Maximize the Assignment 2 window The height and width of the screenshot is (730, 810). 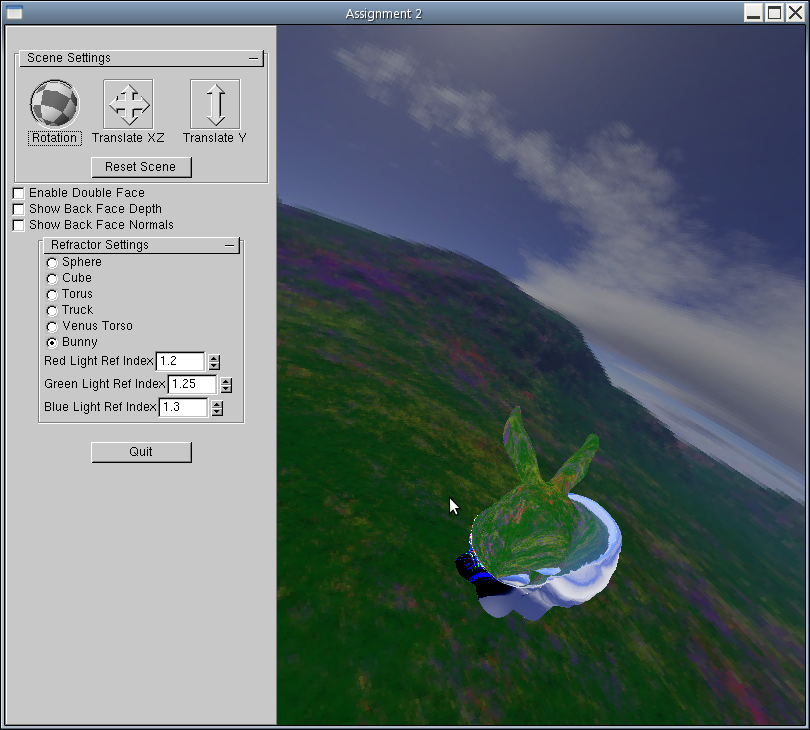pyautogui.click(x=774, y=12)
